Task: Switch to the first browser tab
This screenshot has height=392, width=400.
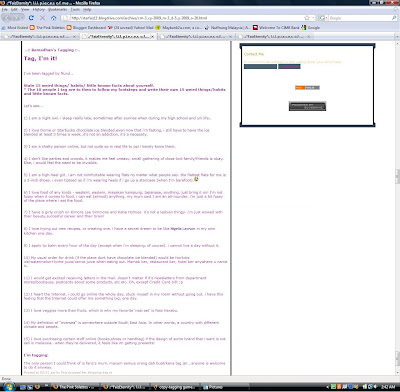Action: 39,36
